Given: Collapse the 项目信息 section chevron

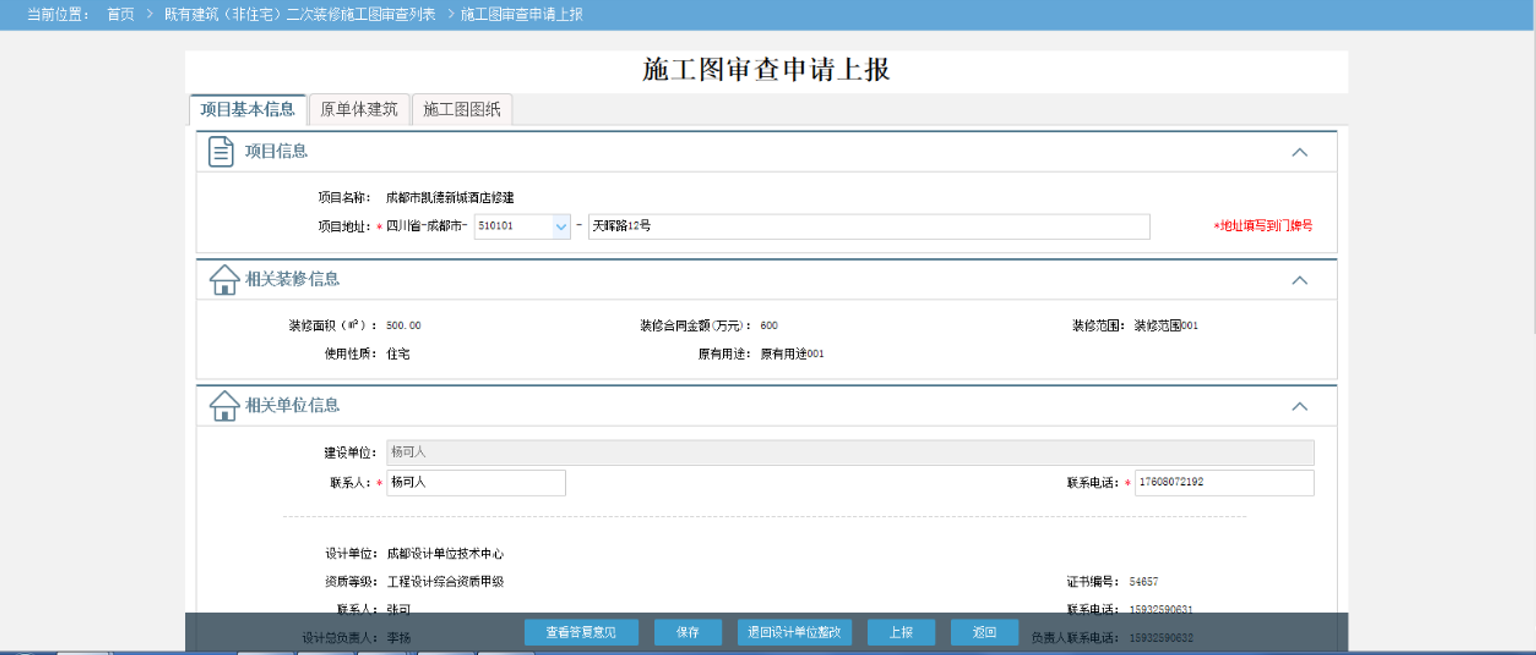Looking at the screenshot, I should click(x=1300, y=152).
